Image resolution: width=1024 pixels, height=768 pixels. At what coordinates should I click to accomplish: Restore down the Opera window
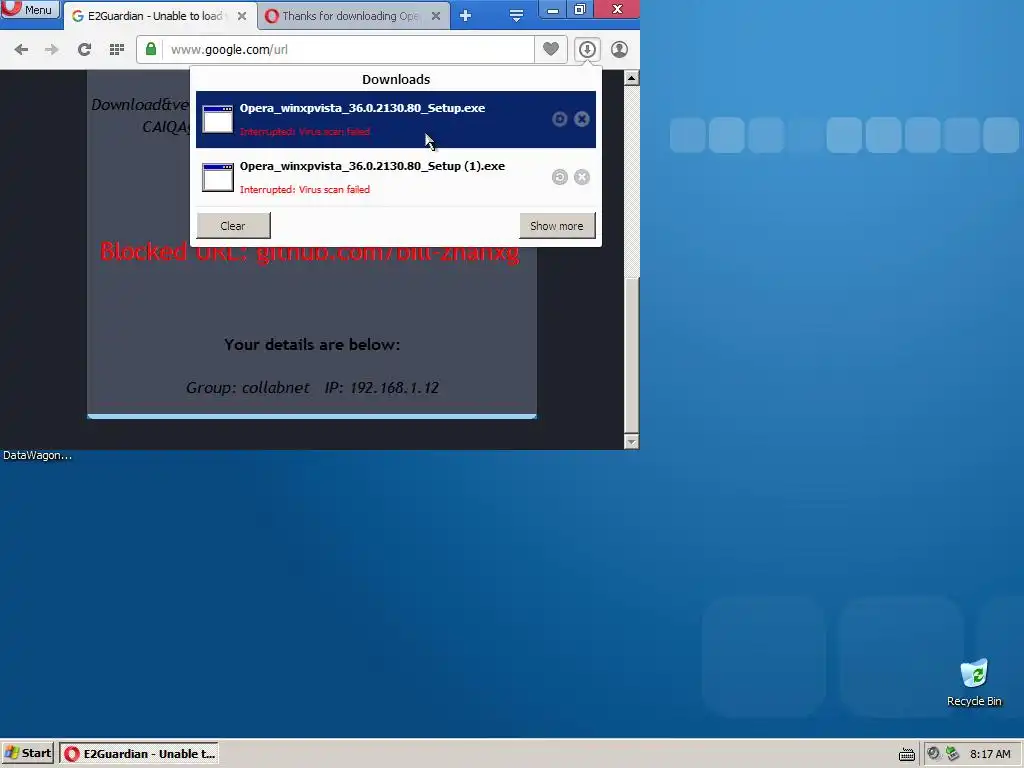pos(579,9)
